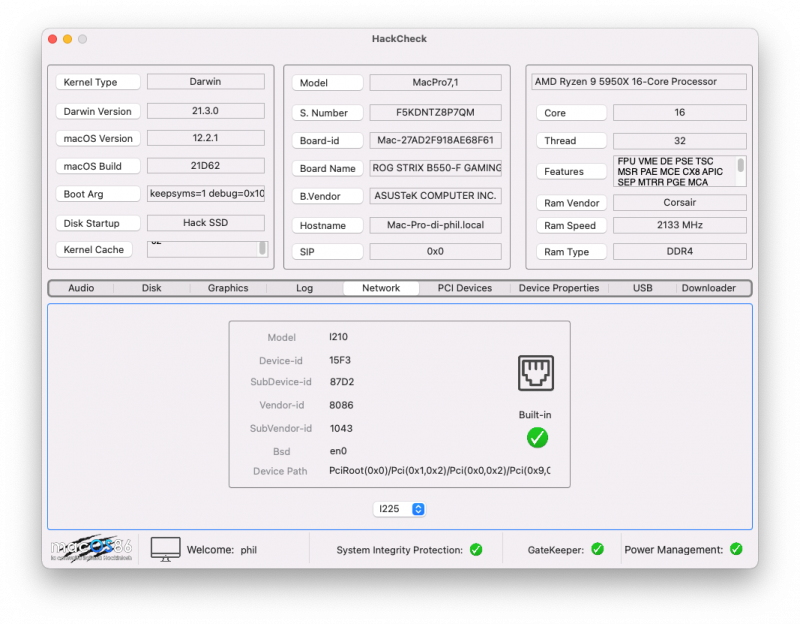Click the AMD Ryzen 9 5950X processor field
The width and height of the screenshot is (800, 624).
pyautogui.click(x=639, y=82)
